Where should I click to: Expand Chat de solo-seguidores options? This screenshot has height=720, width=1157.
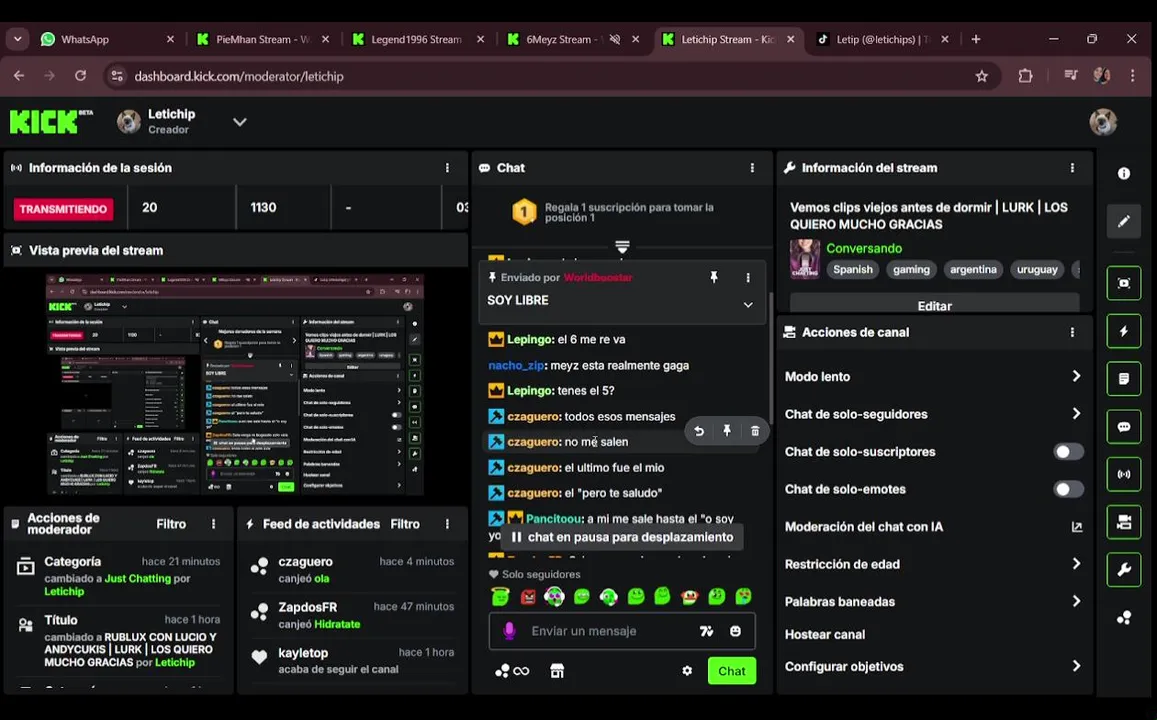coord(1076,414)
